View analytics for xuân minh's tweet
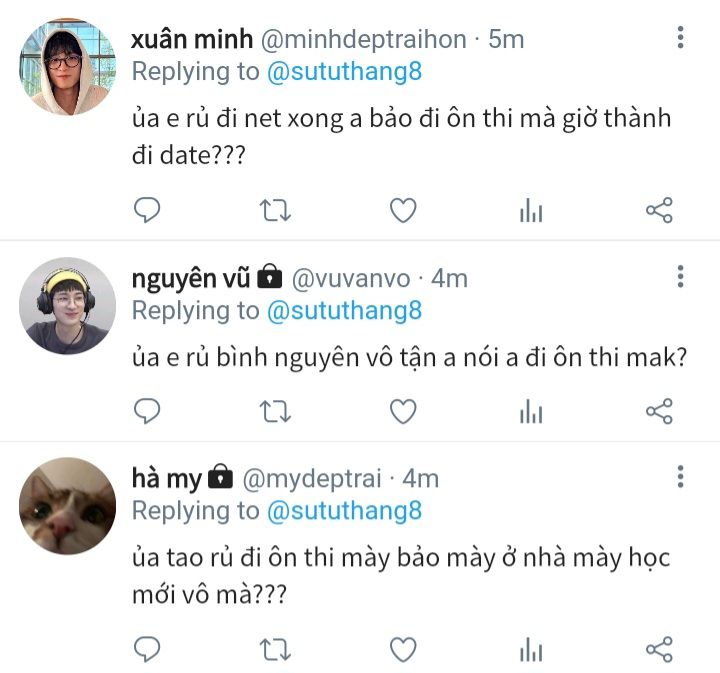The height and width of the screenshot is (673, 720). 531,210
